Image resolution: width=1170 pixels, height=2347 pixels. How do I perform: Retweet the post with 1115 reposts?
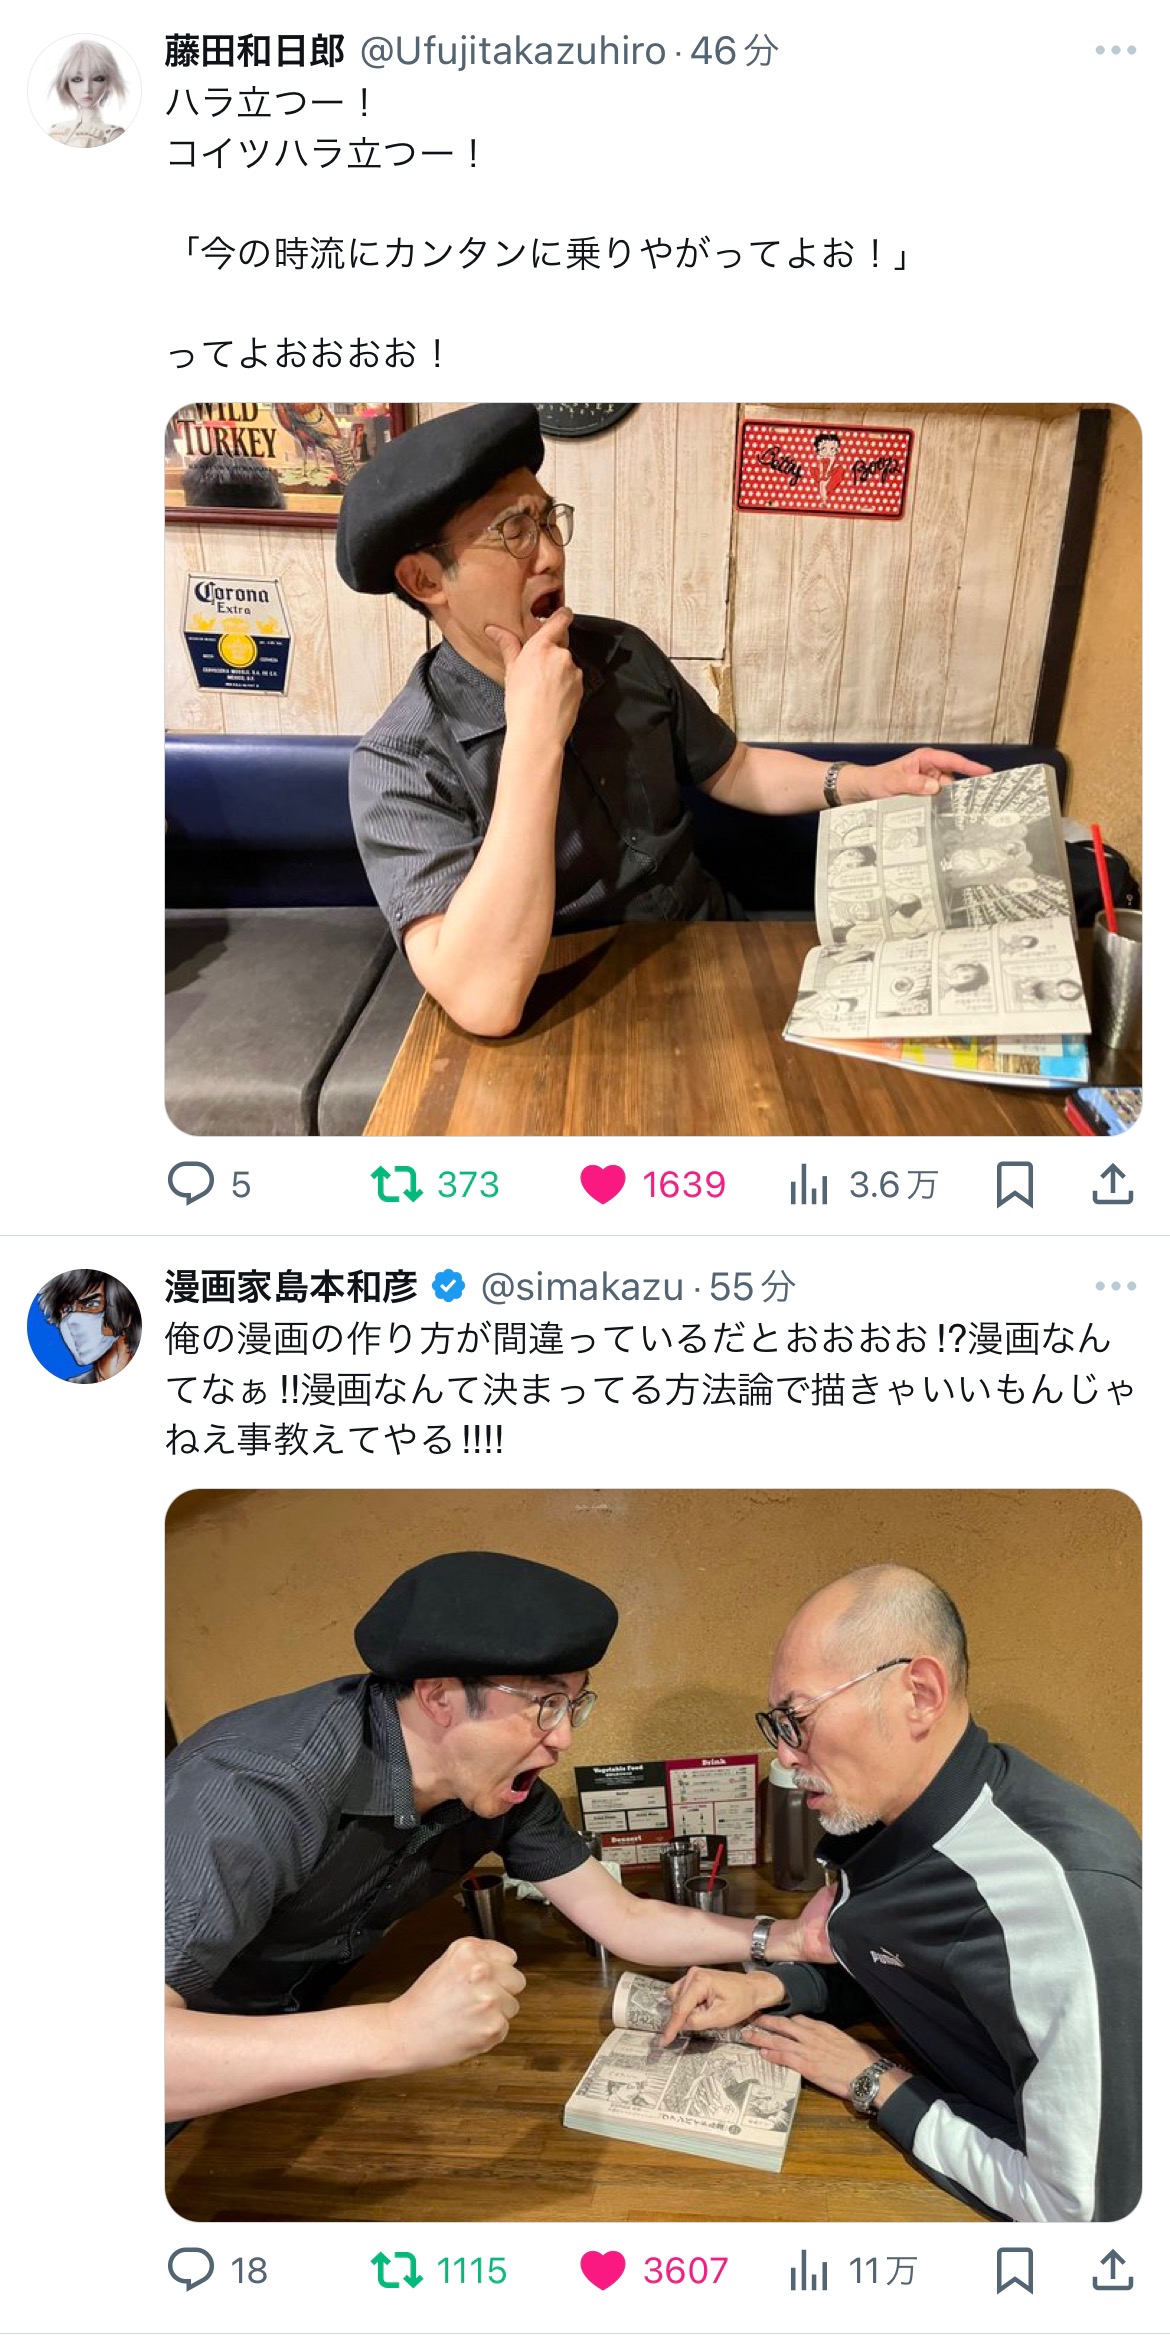(x=439, y=2270)
